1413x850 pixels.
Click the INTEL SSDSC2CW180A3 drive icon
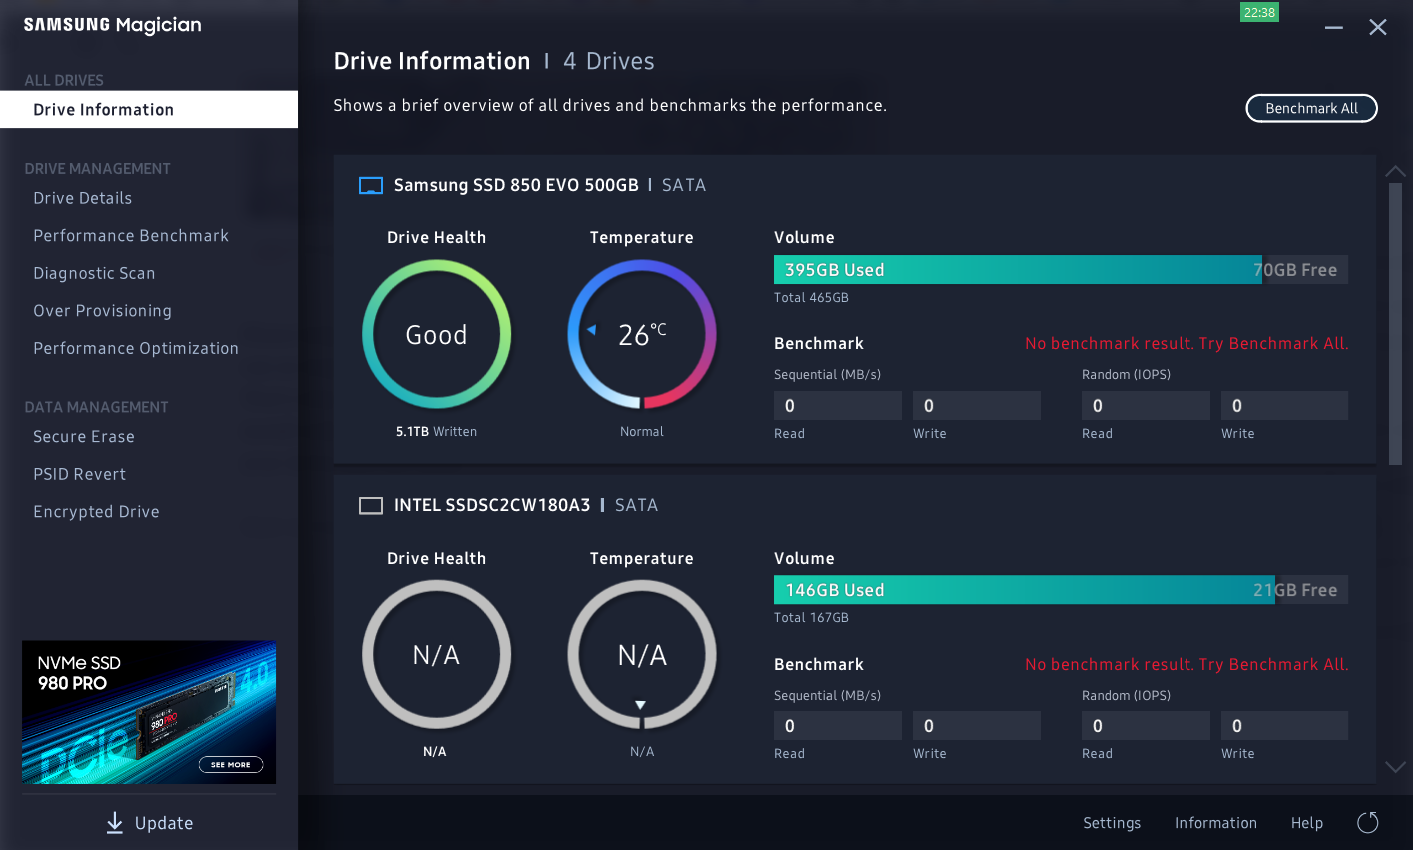click(371, 506)
